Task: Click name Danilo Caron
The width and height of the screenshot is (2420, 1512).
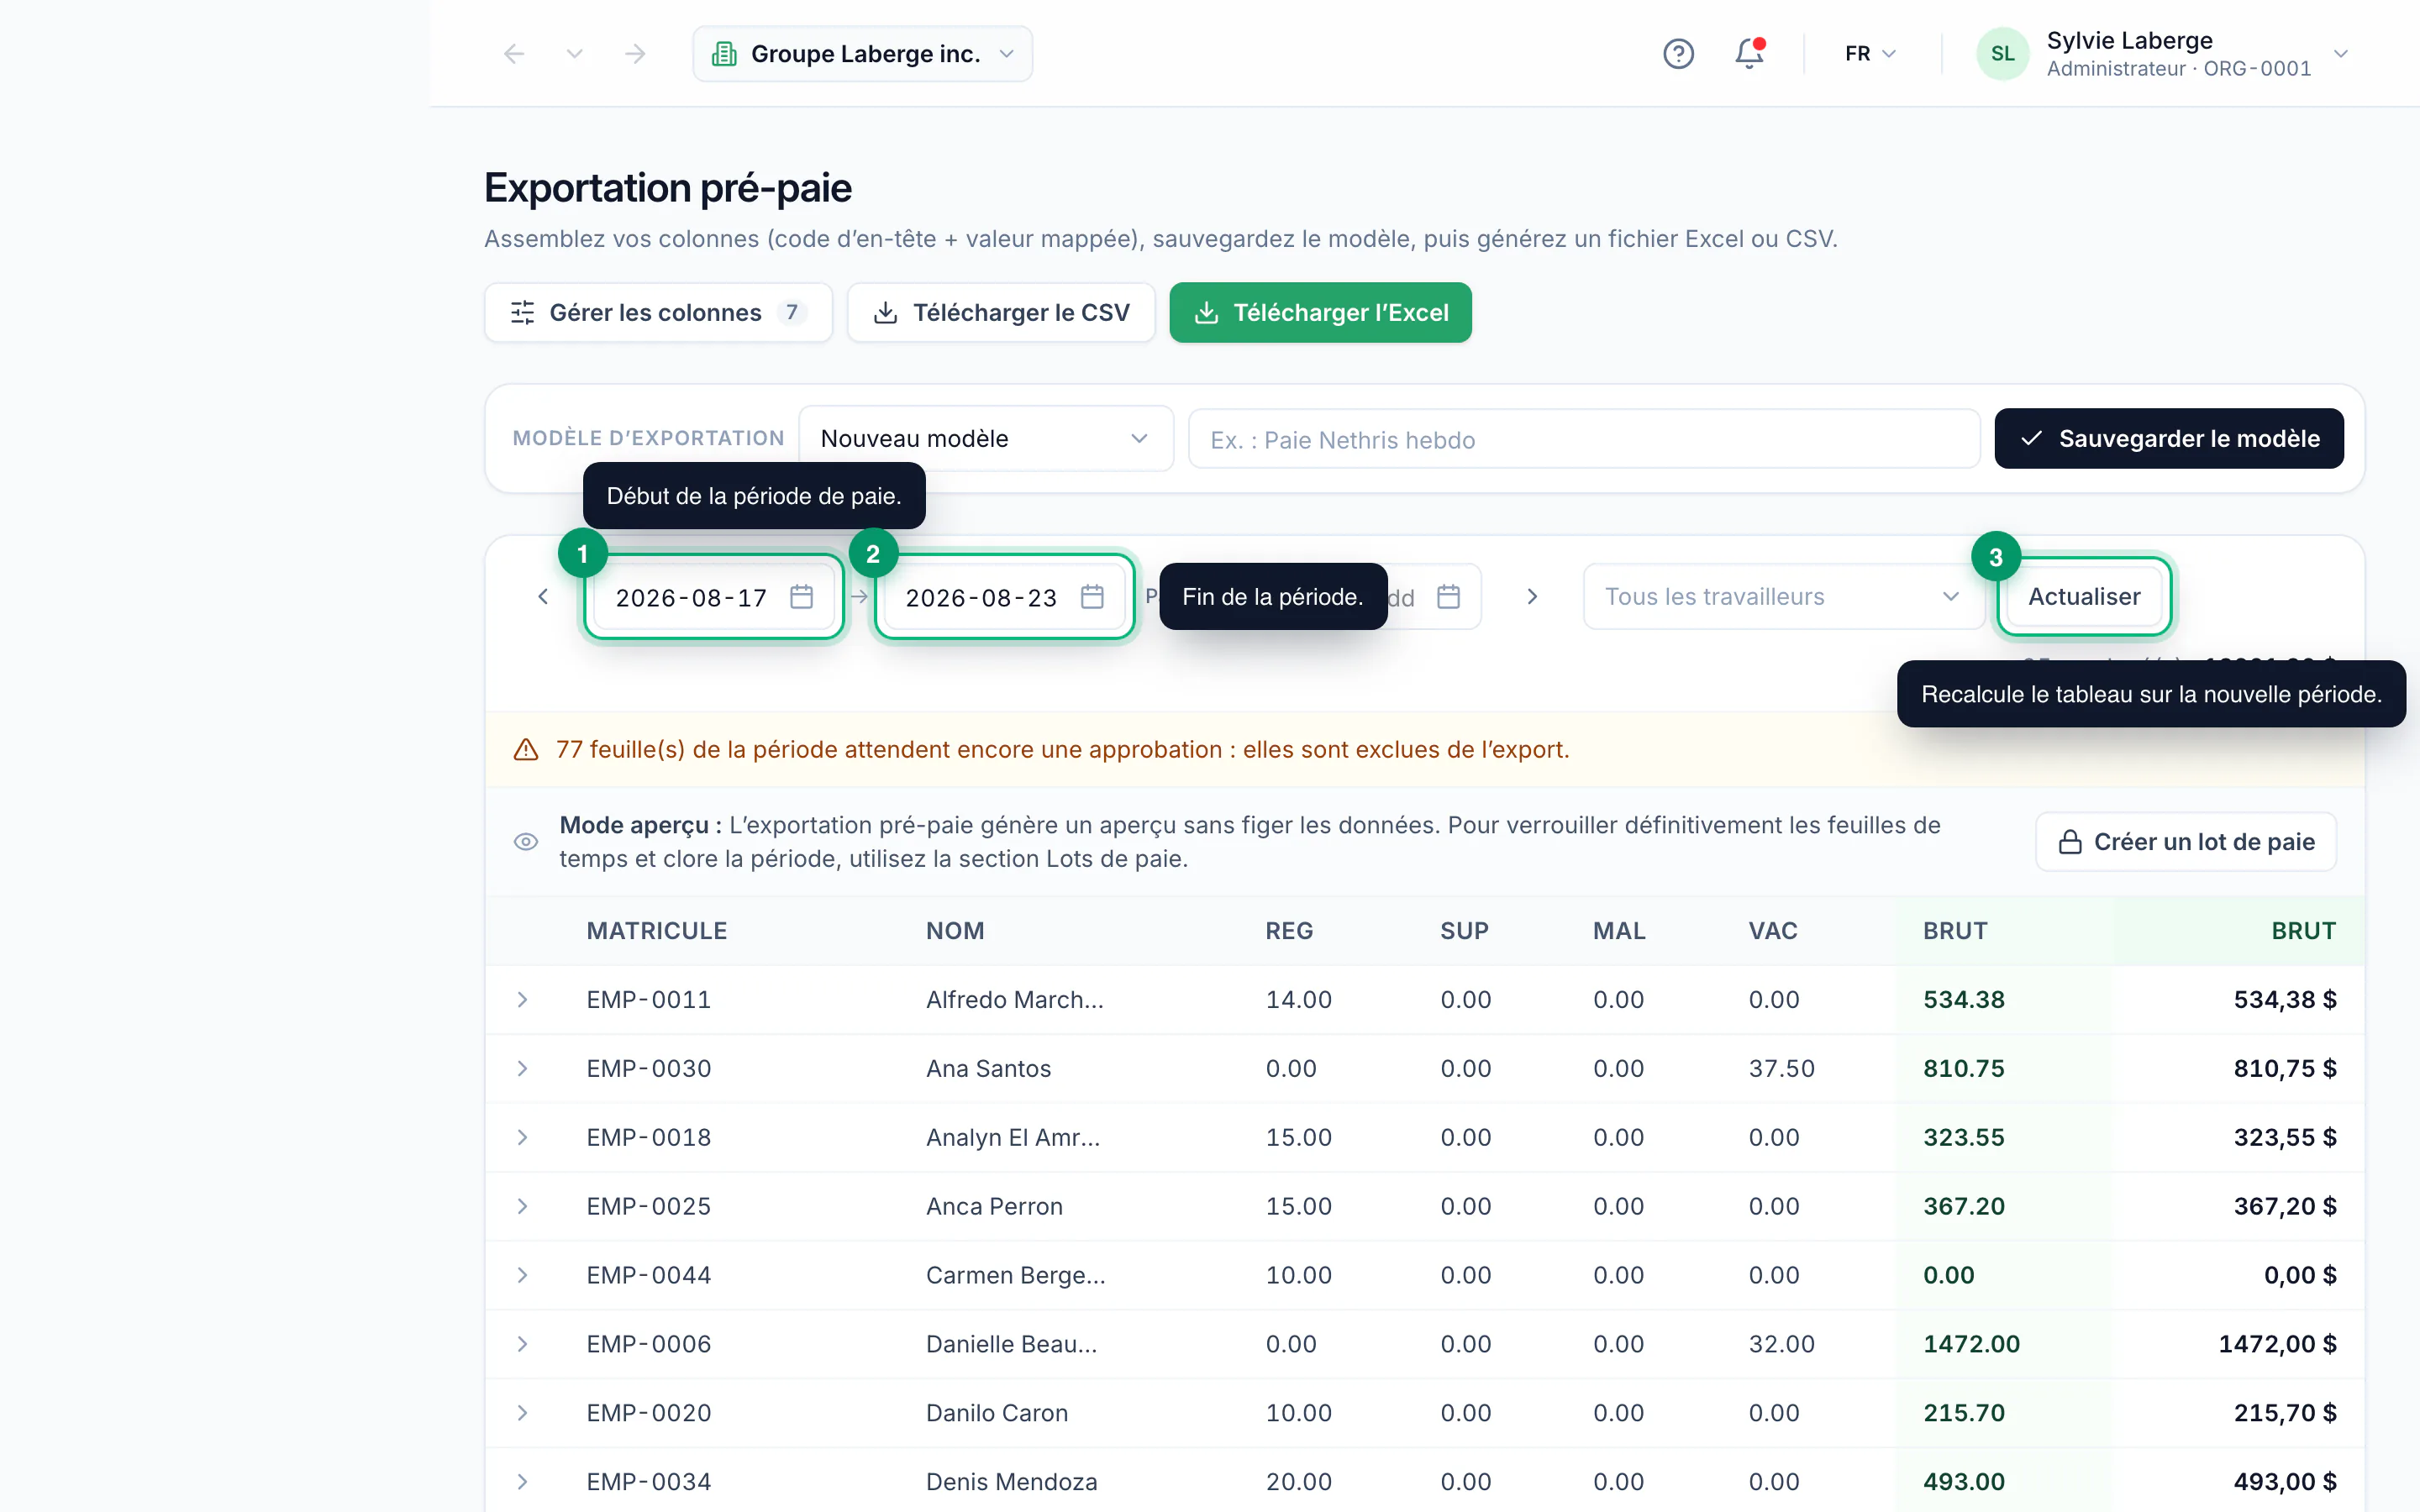Action: click(997, 1414)
